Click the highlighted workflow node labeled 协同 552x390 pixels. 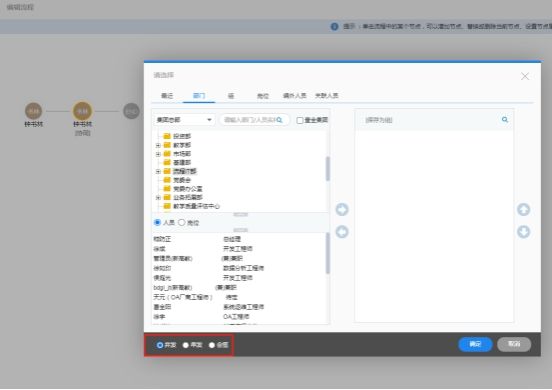(x=82, y=111)
